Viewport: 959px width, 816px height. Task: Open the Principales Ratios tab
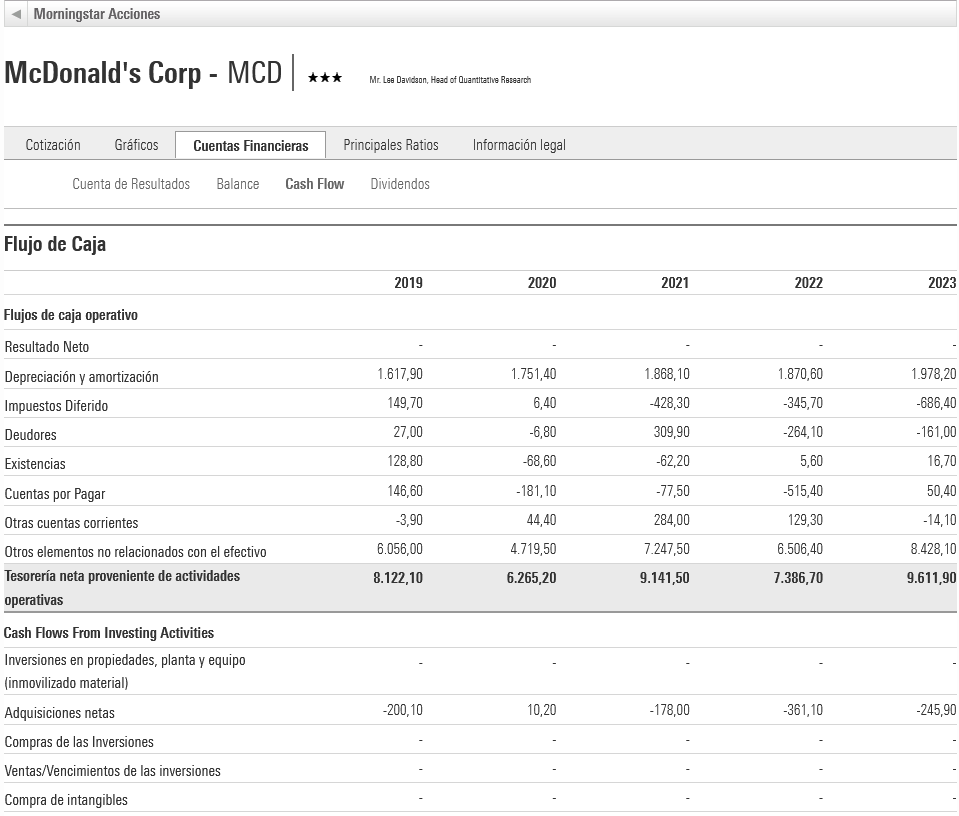[x=391, y=145]
